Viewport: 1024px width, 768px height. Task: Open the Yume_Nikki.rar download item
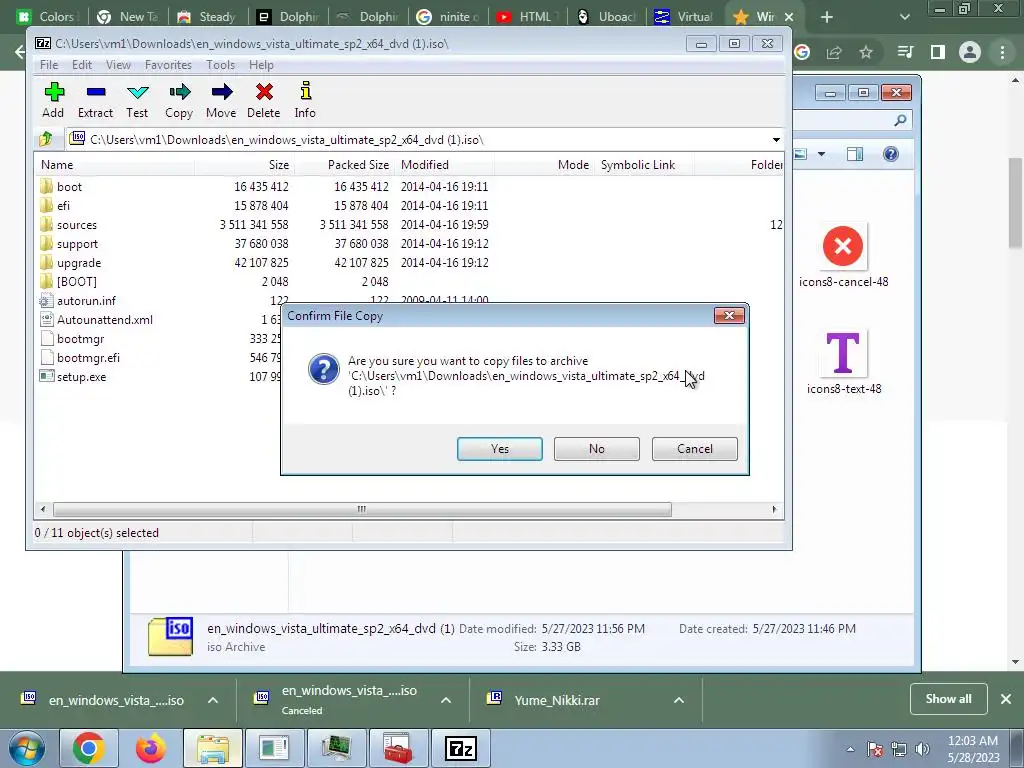(556, 700)
